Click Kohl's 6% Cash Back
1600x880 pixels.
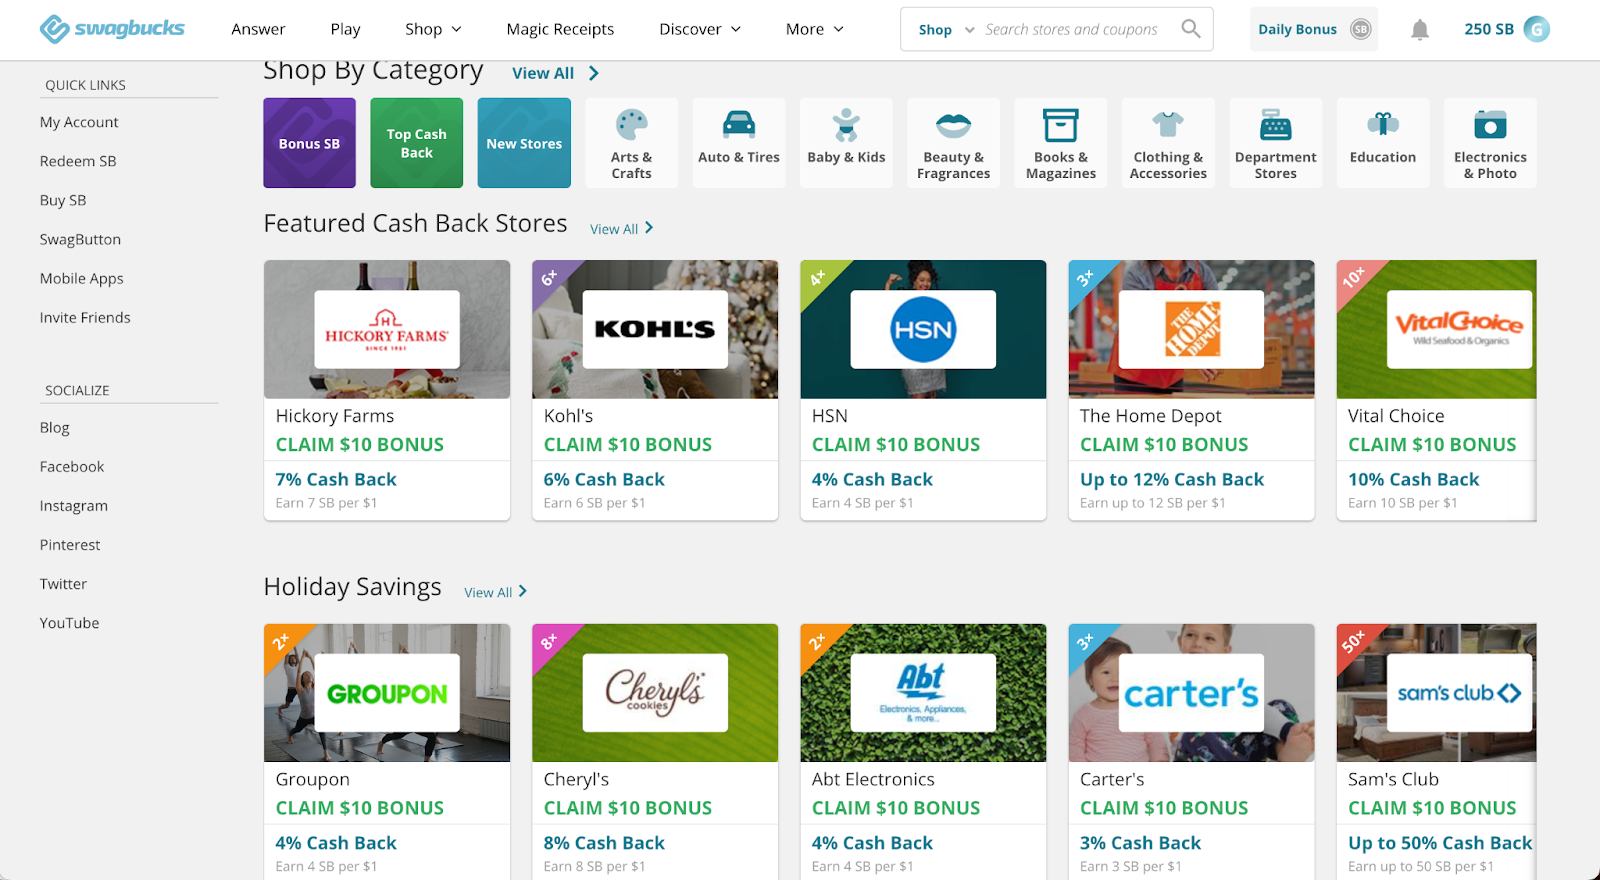click(x=604, y=480)
